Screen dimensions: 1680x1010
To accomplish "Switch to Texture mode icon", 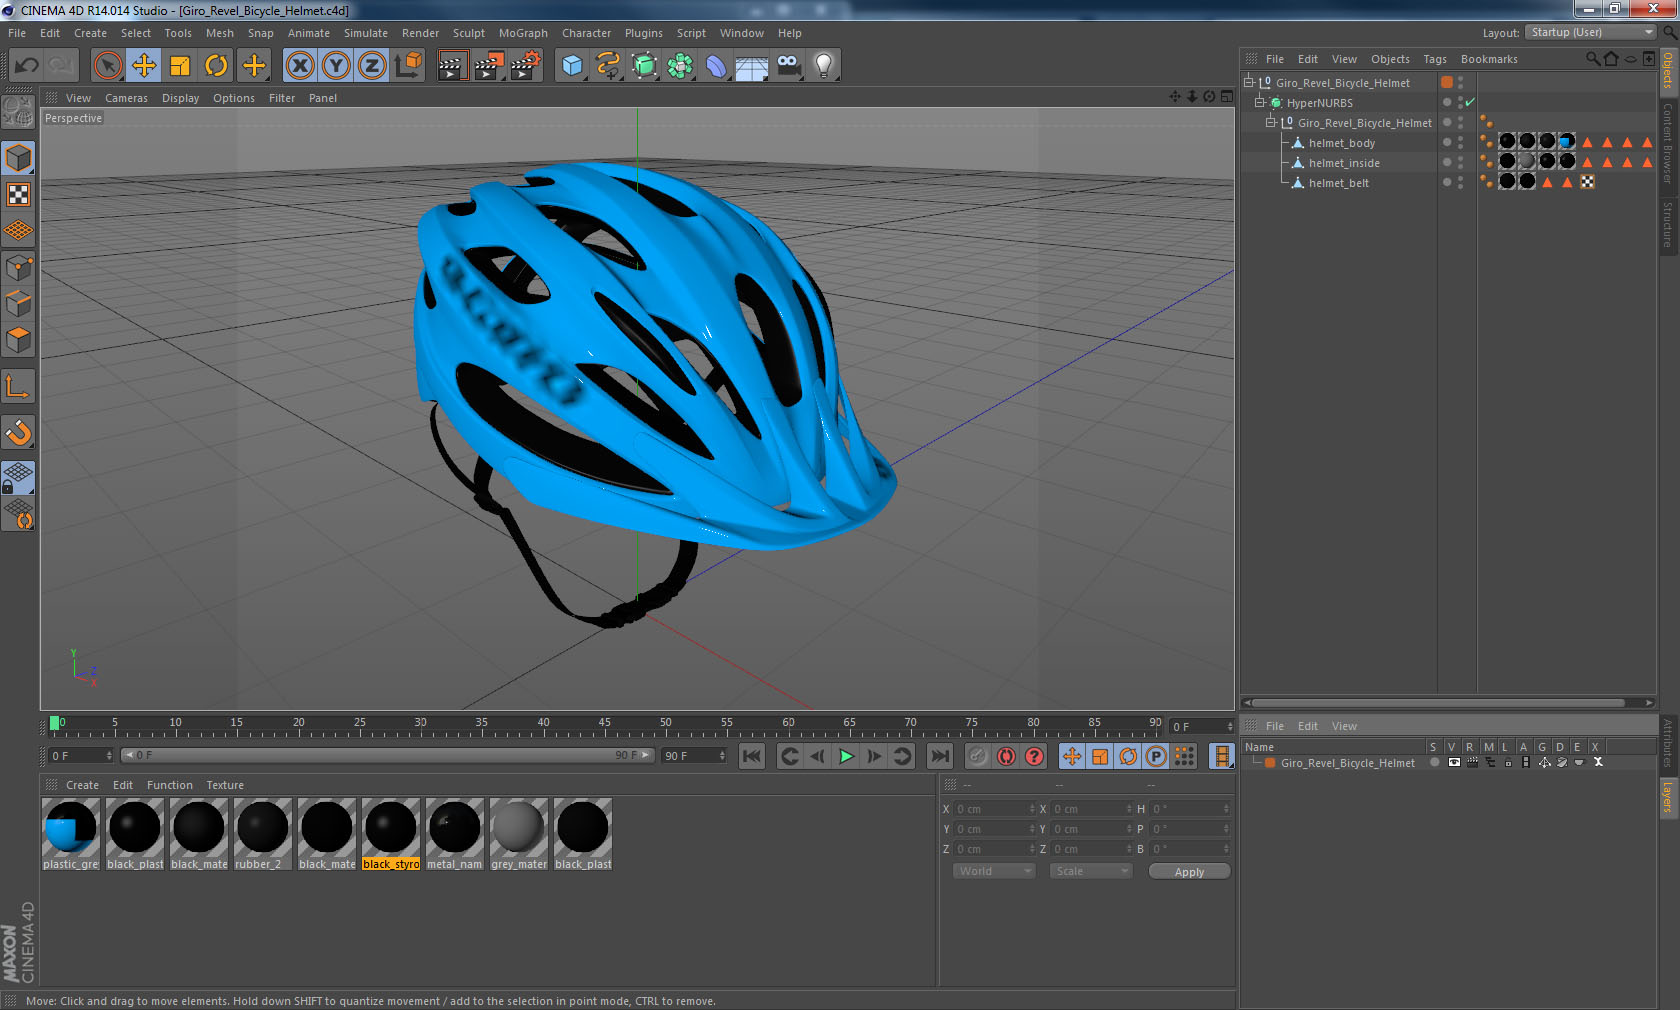I will pos(19,194).
